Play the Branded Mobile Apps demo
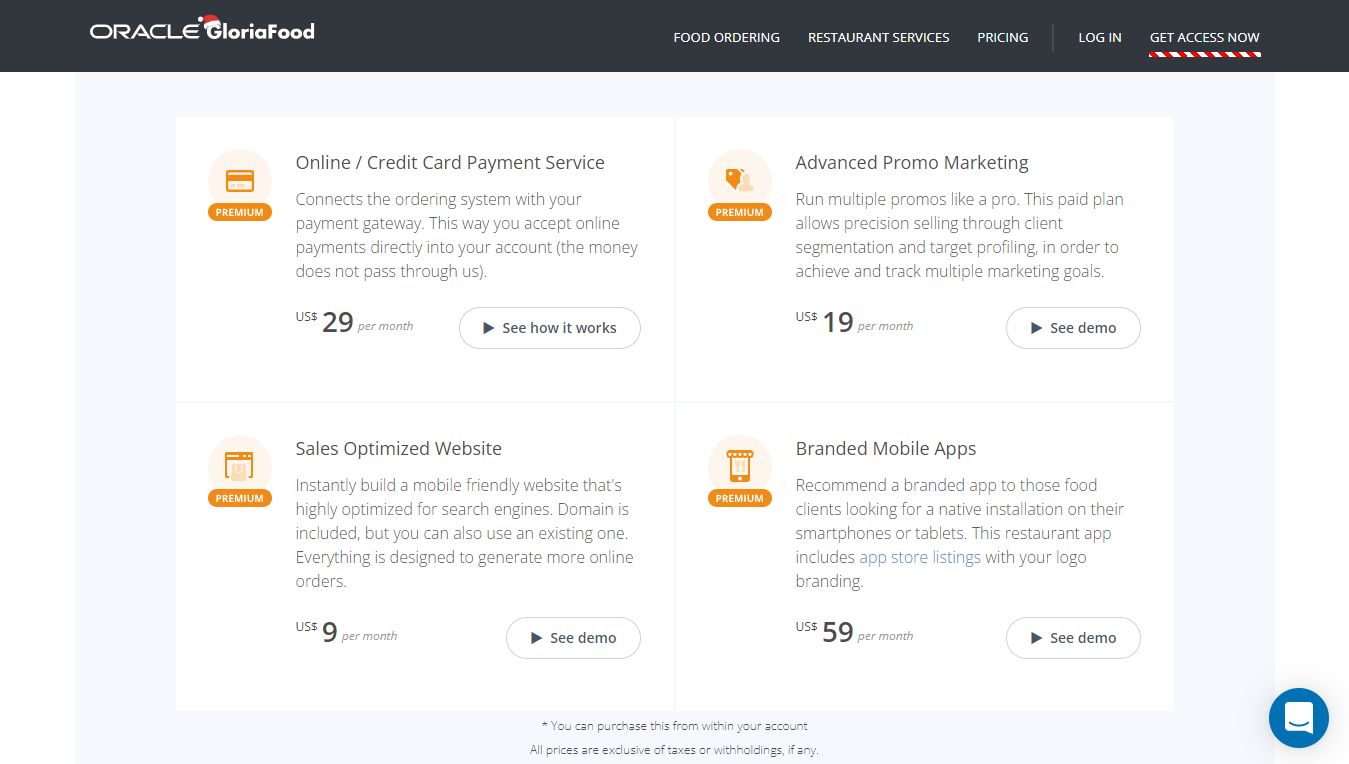The height and width of the screenshot is (764, 1349). pyautogui.click(x=1073, y=638)
